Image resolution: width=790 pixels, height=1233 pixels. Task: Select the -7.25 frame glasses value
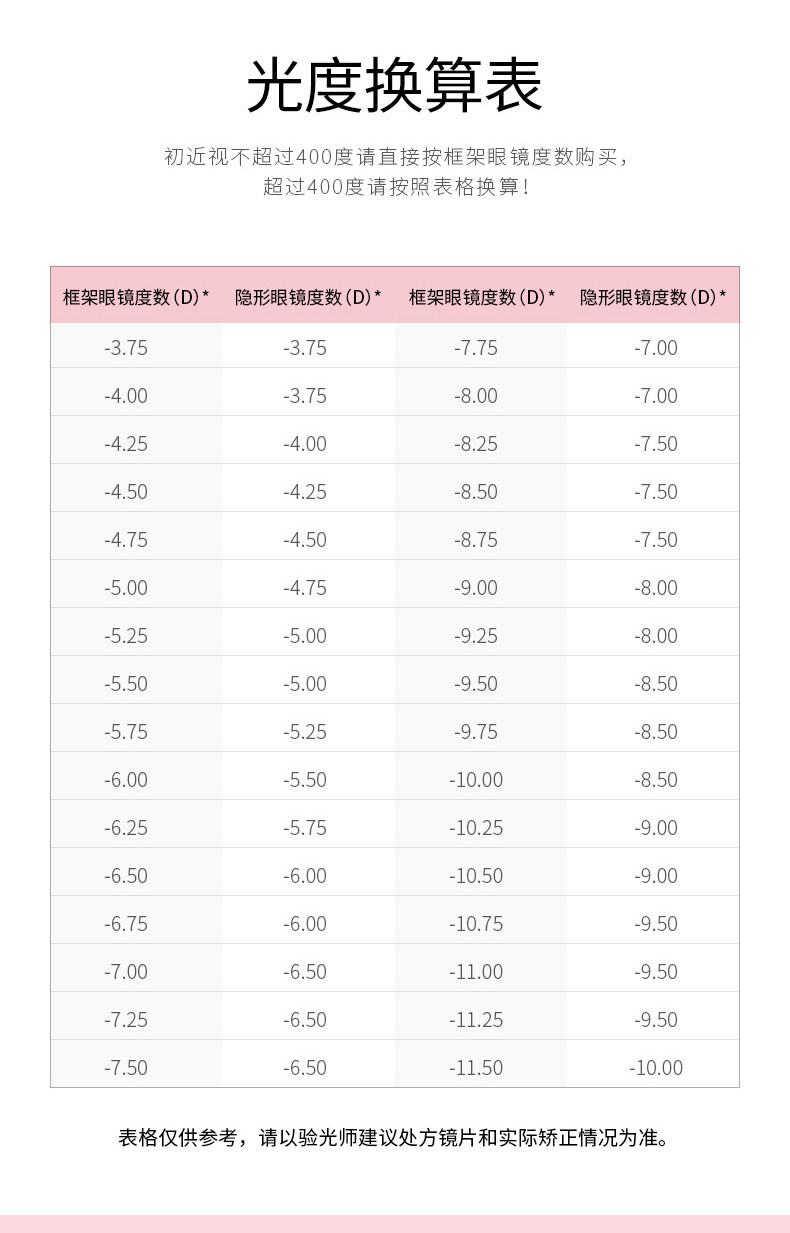click(126, 1020)
